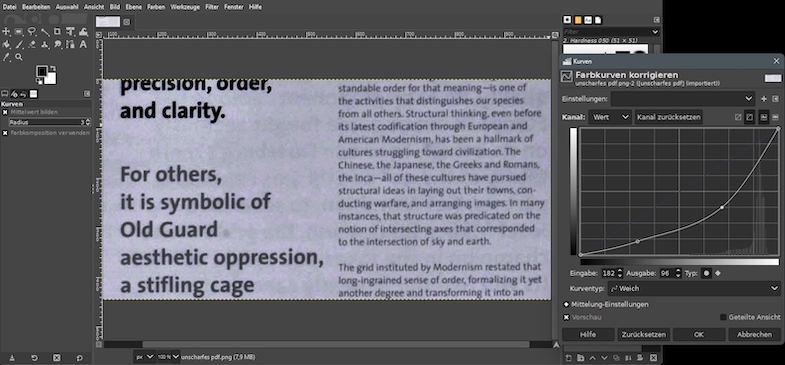785x365 pixels.
Task: Open the Datei menu
Action: [10, 7]
